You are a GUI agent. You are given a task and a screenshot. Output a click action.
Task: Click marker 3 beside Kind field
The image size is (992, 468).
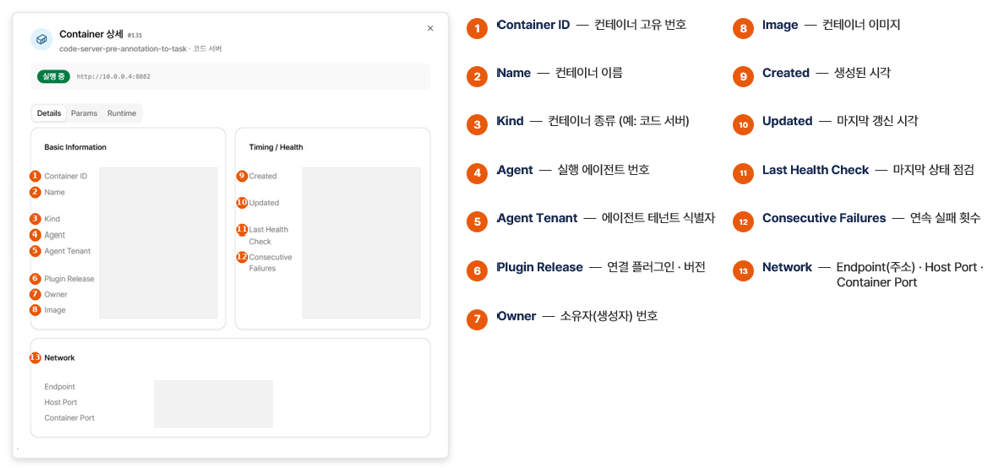point(35,219)
